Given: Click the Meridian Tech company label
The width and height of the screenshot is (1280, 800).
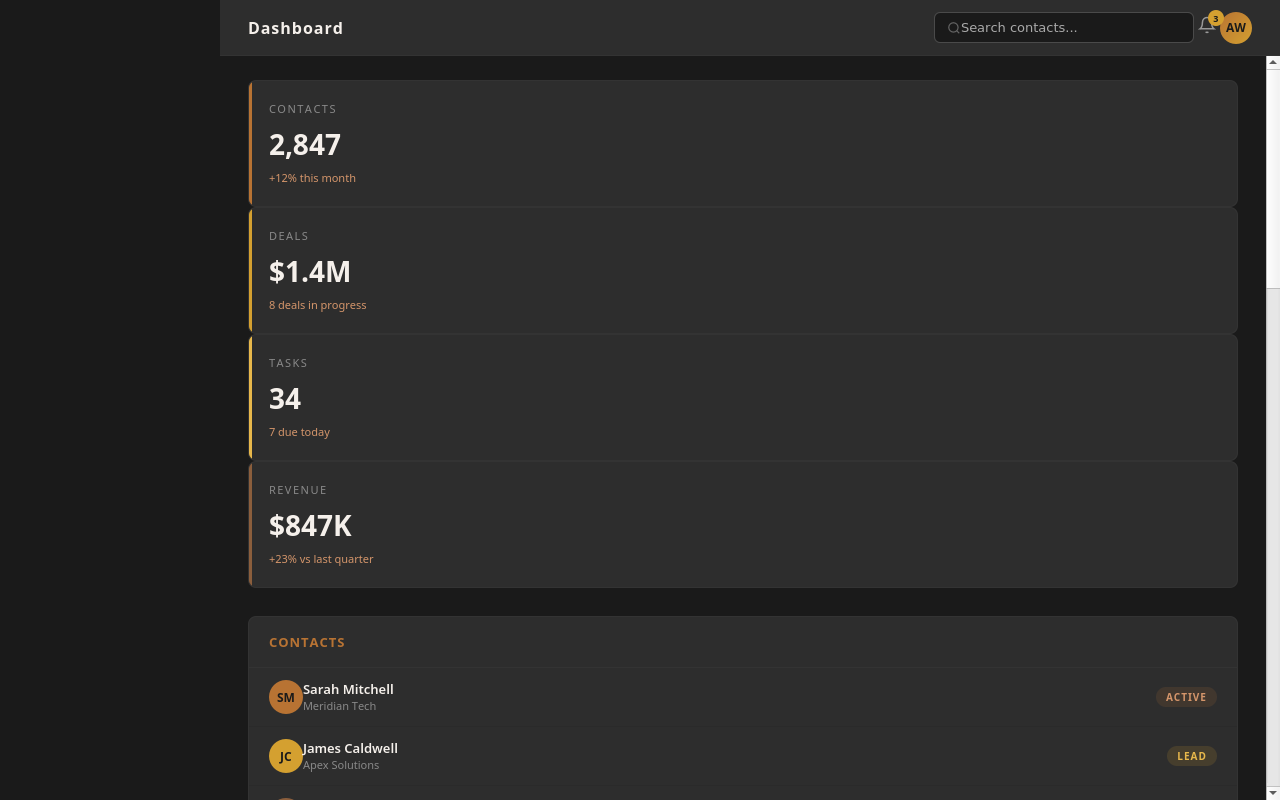Looking at the screenshot, I should (x=339, y=706).
